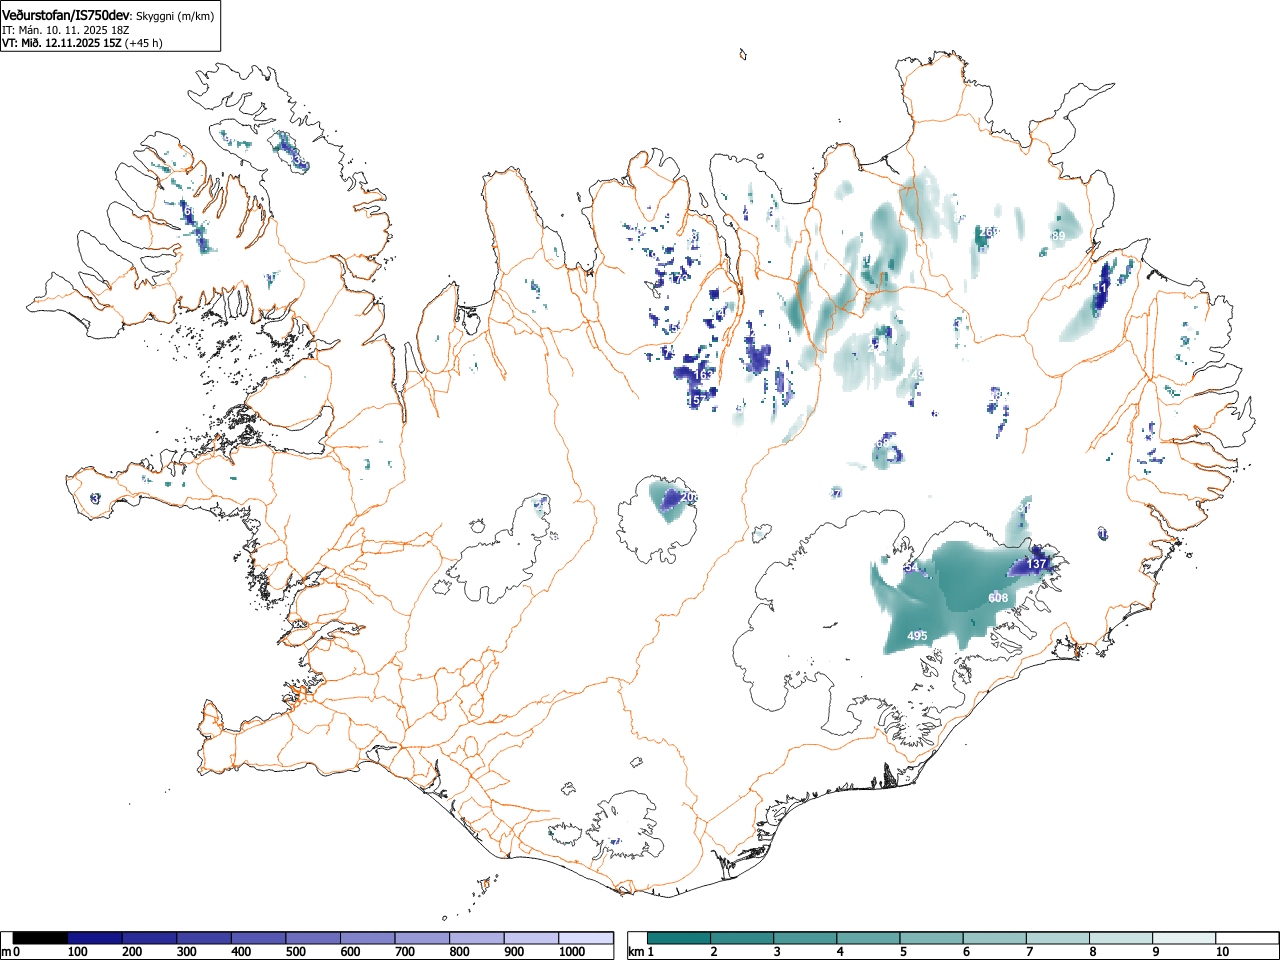Select the VT: Mið. 12.11.2025 15Z line
This screenshot has width=1280, height=960.
(x=62, y=43)
